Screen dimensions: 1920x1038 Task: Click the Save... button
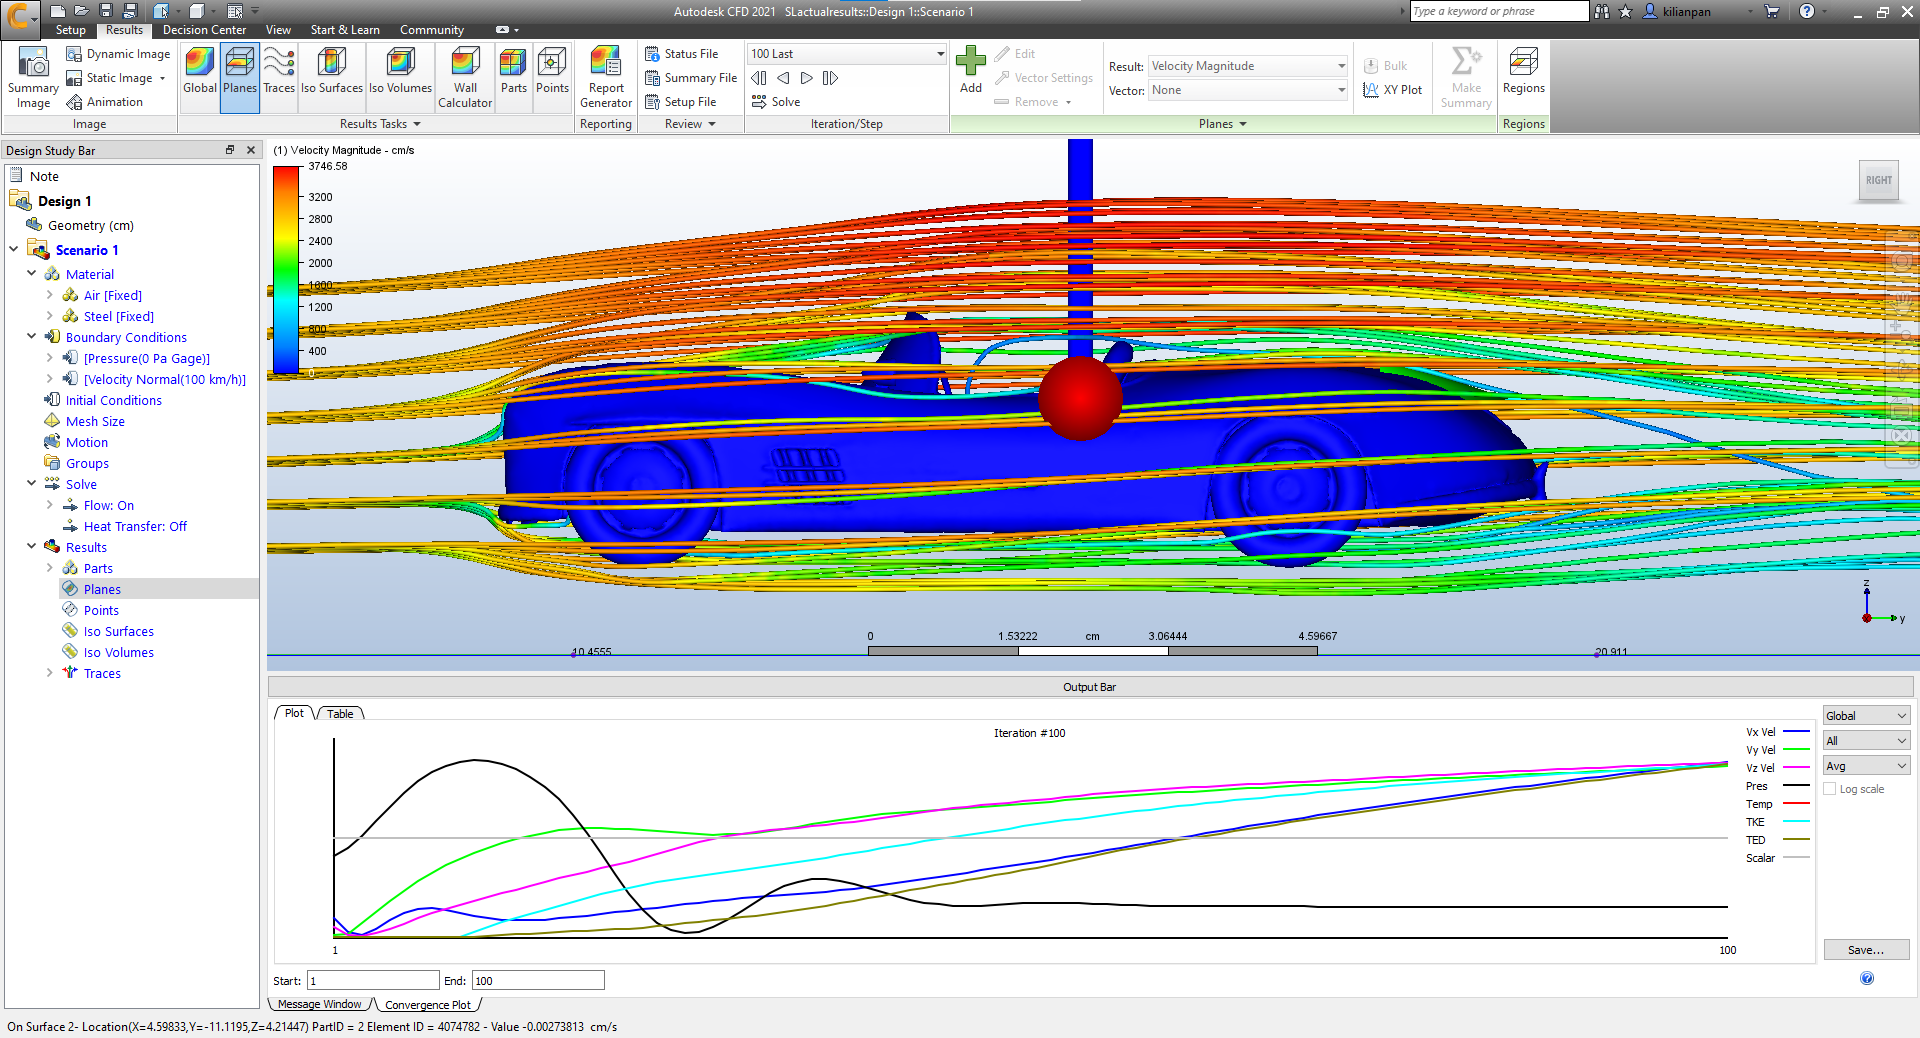1866,950
